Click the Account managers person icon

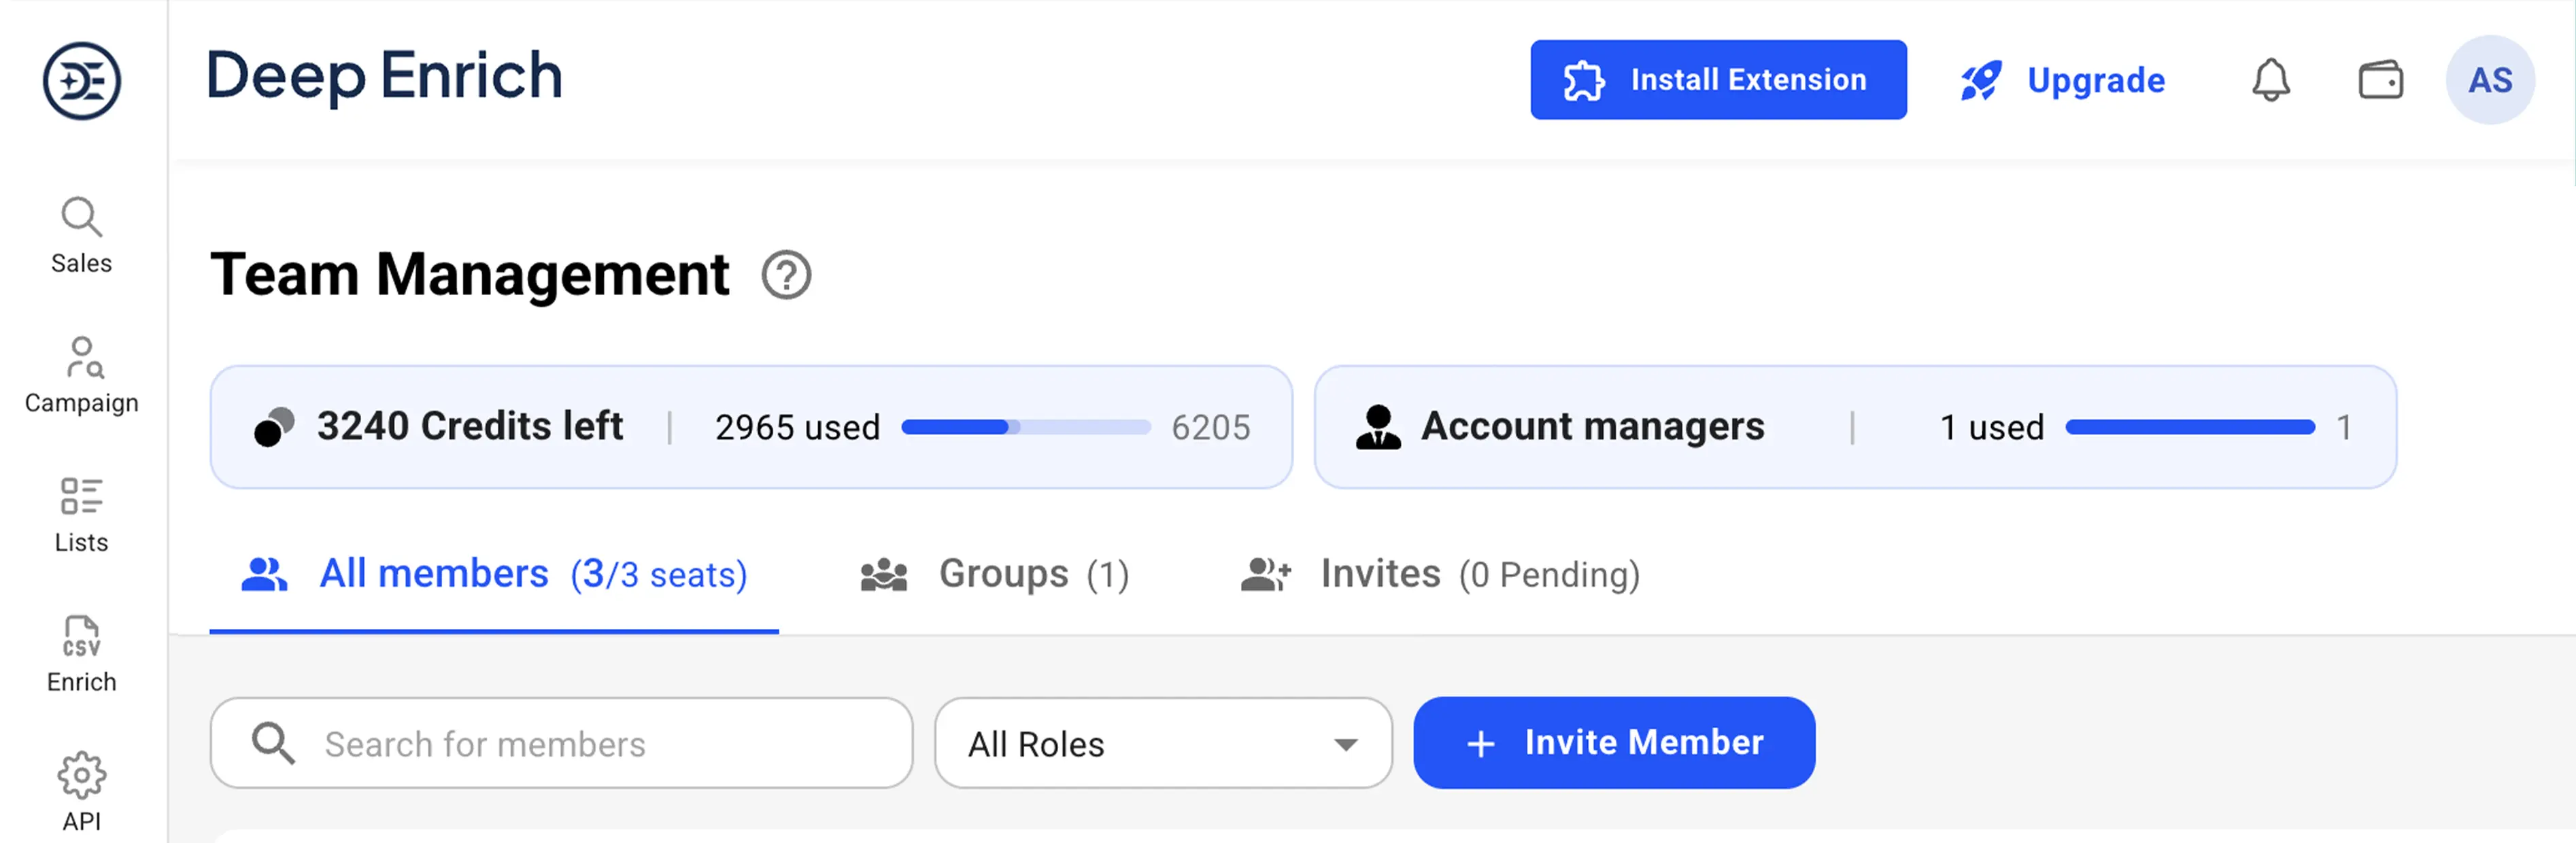(1378, 427)
